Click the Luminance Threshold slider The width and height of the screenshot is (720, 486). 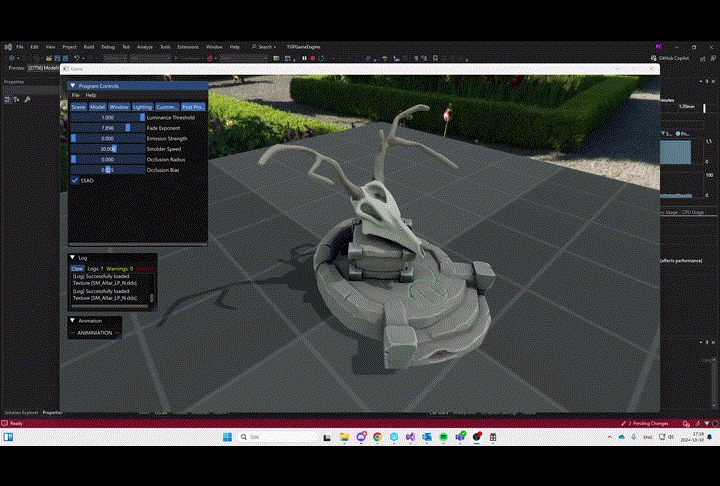coord(107,118)
